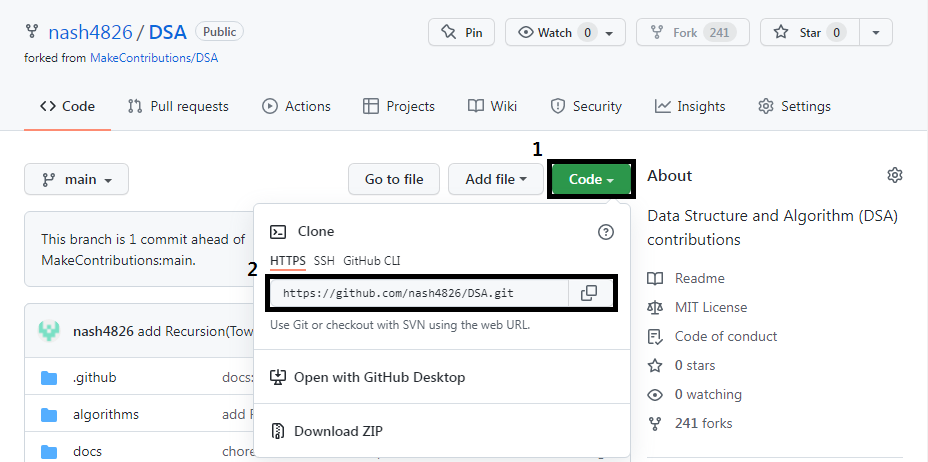Switch to Pull requests tab
928x462 pixels.
[x=178, y=106]
